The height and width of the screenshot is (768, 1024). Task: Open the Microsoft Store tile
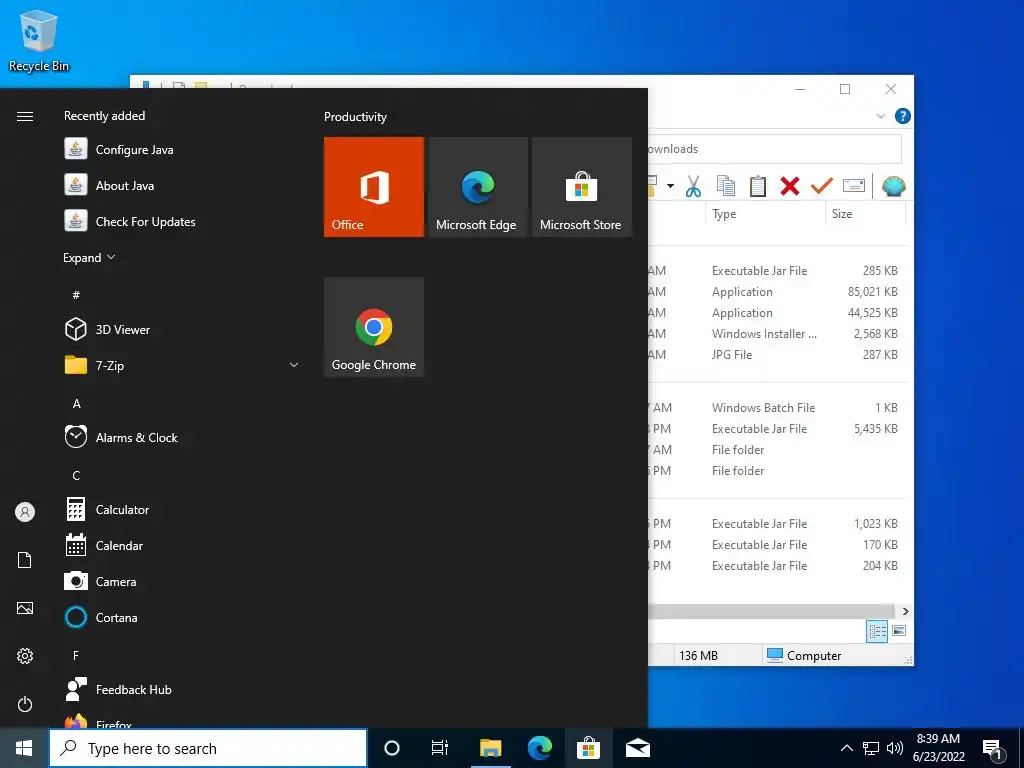(x=582, y=187)
